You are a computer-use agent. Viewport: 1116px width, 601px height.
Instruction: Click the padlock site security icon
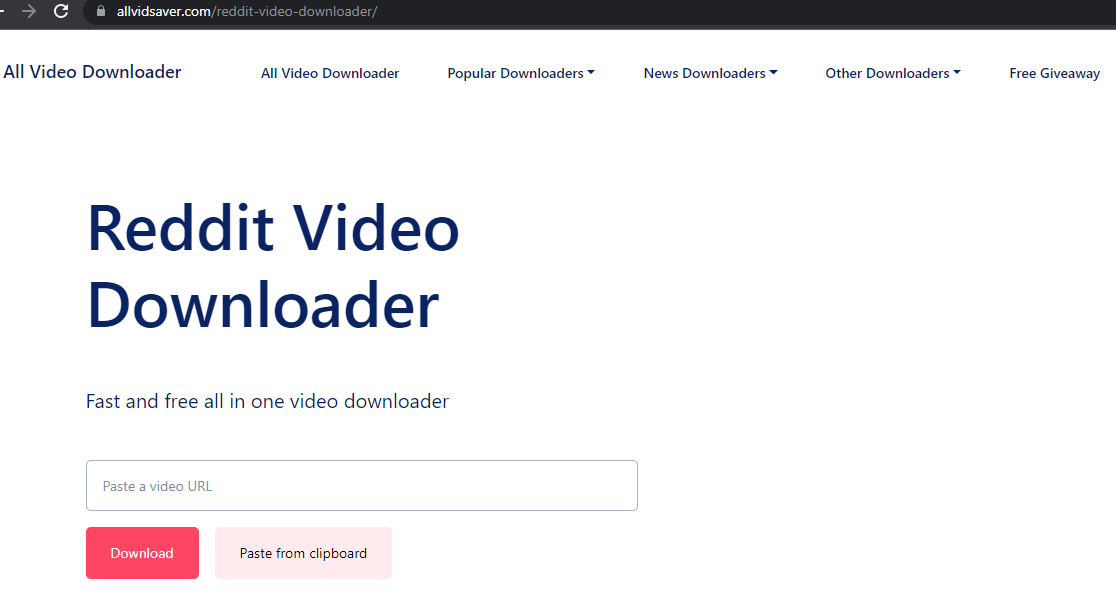(101, 11)
